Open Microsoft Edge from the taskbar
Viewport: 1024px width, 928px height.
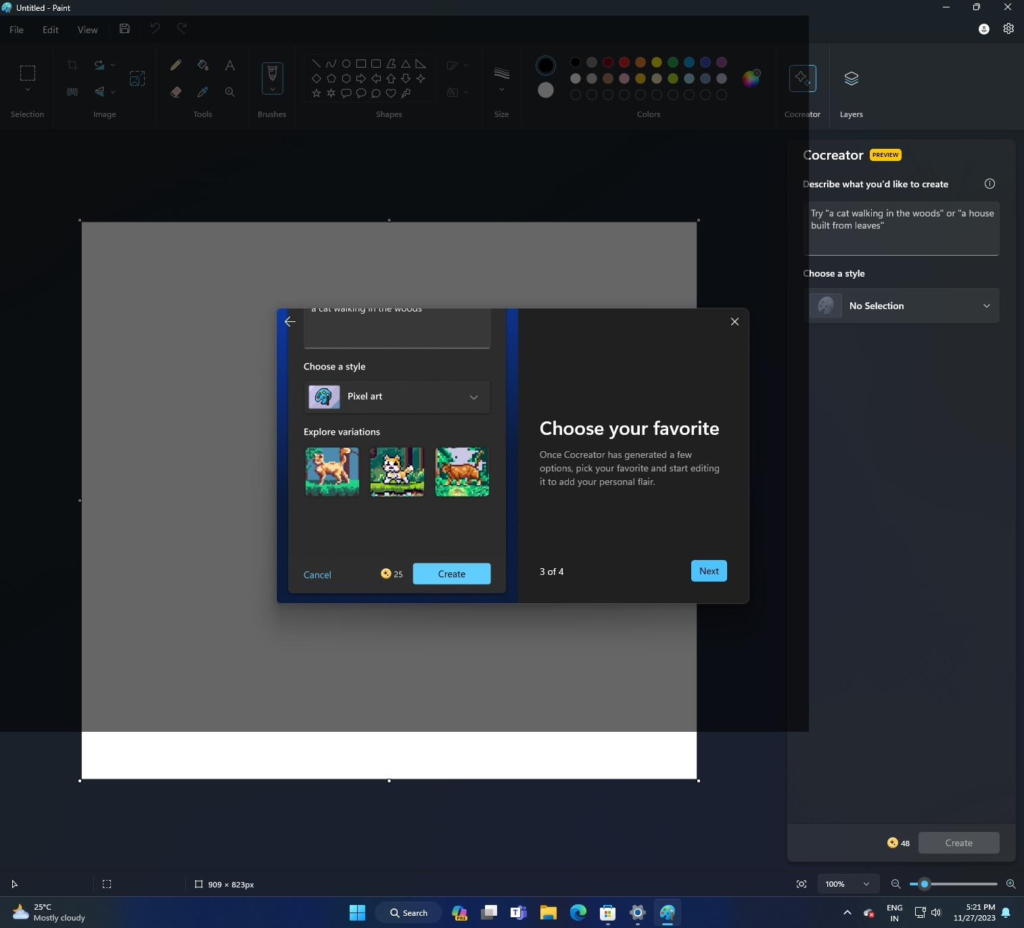[x=578, y=912]
